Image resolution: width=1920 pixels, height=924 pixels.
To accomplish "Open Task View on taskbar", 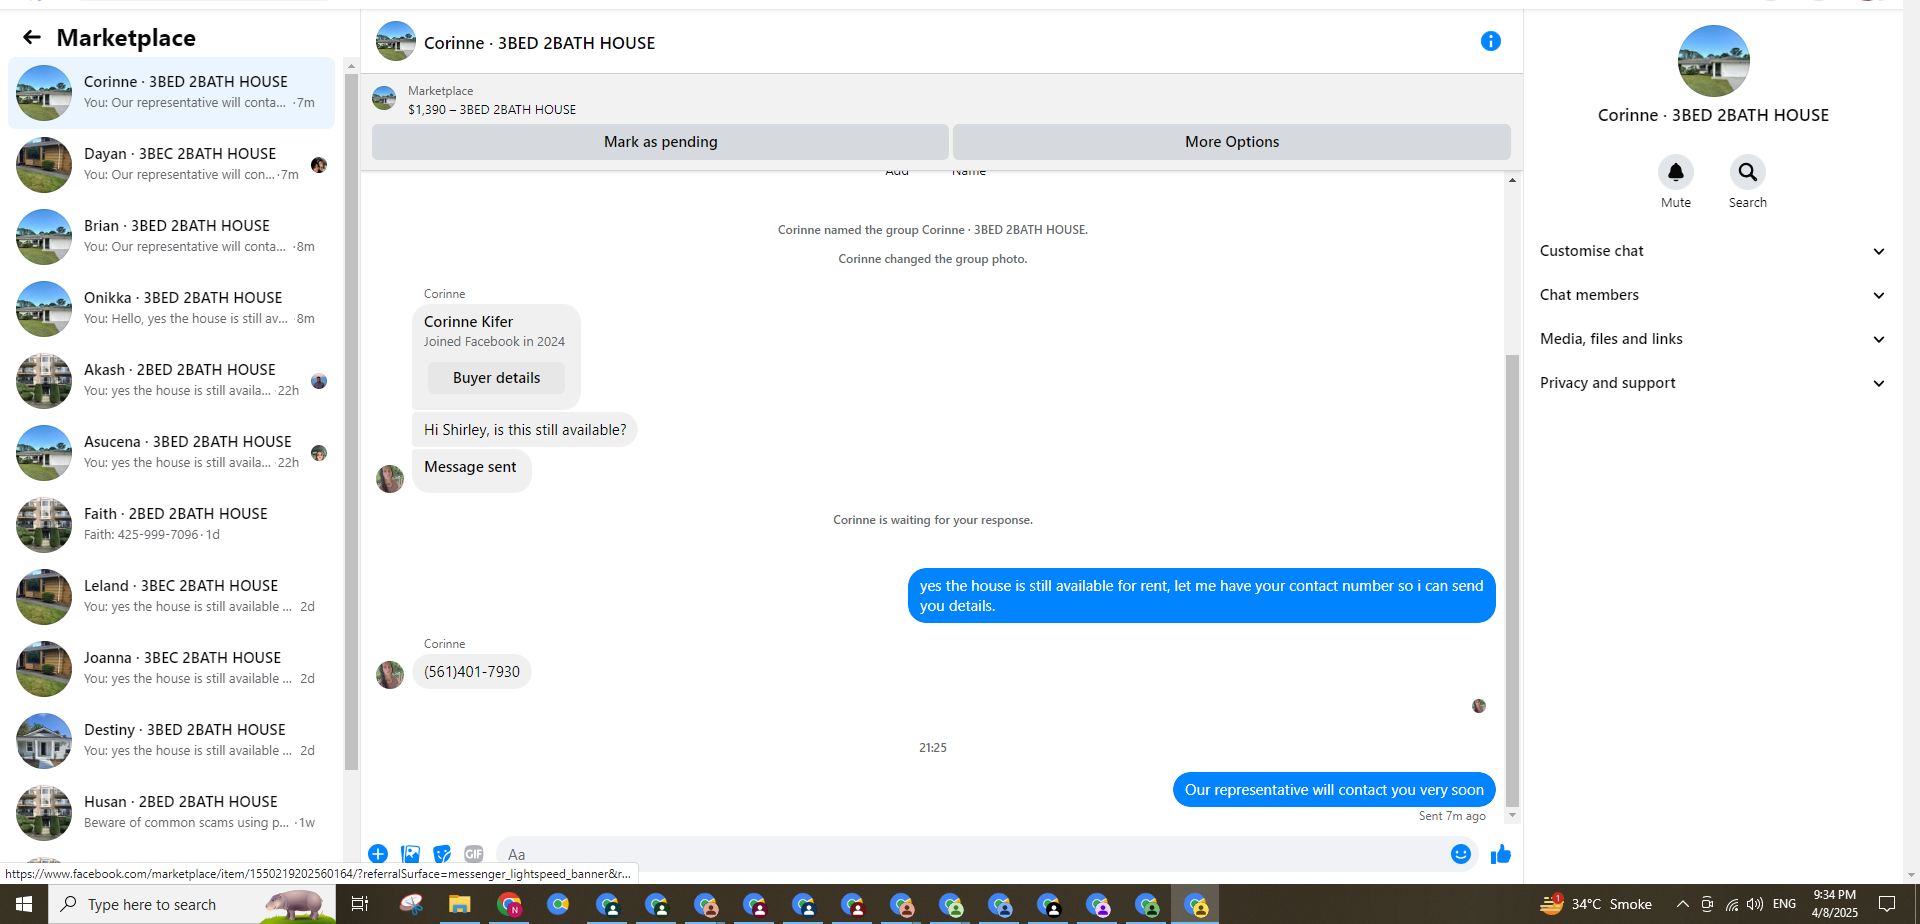I will tap(360, 904).
